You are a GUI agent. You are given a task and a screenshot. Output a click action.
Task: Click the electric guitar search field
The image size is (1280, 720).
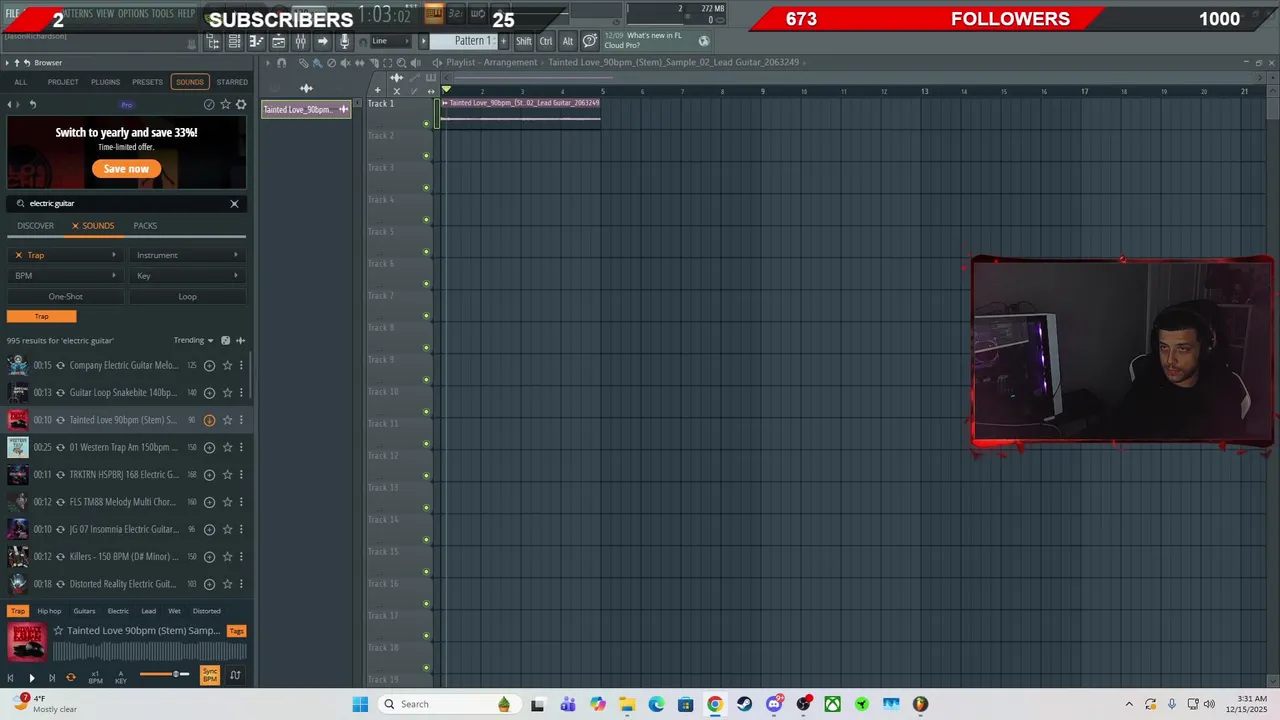point(125,204)
